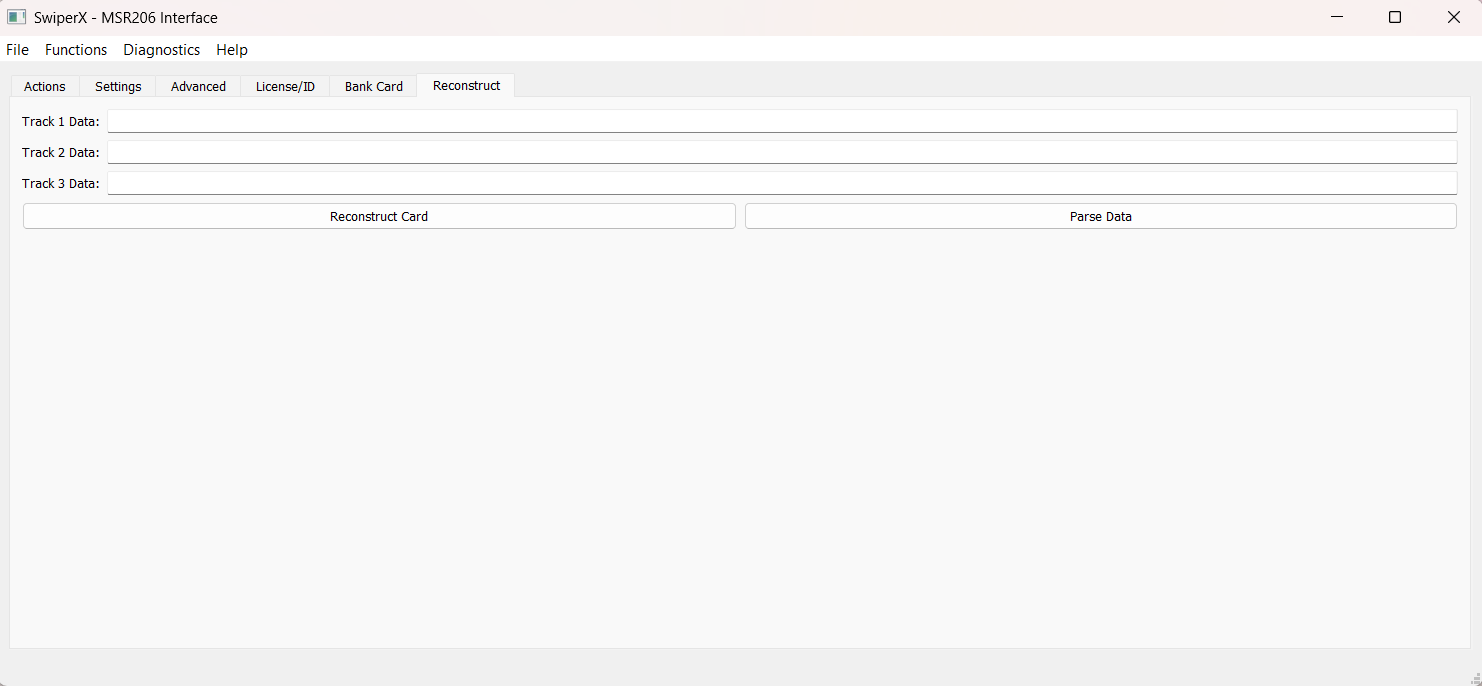Switch to the Settings tab
Screen dimensions: 1482x686
click(x=118, y=87)
